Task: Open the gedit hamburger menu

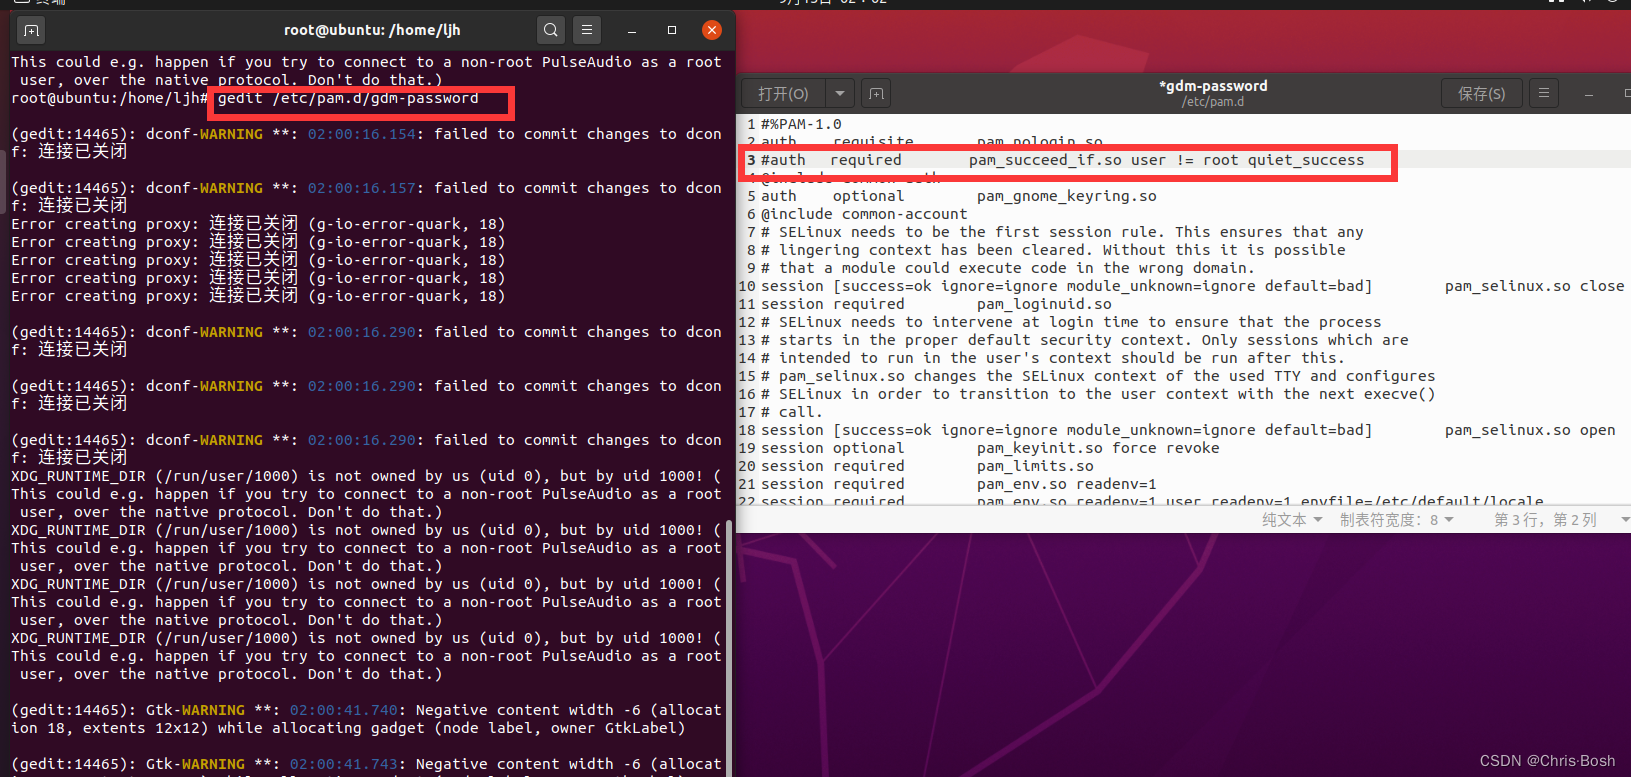Action: coord(1544,93)
